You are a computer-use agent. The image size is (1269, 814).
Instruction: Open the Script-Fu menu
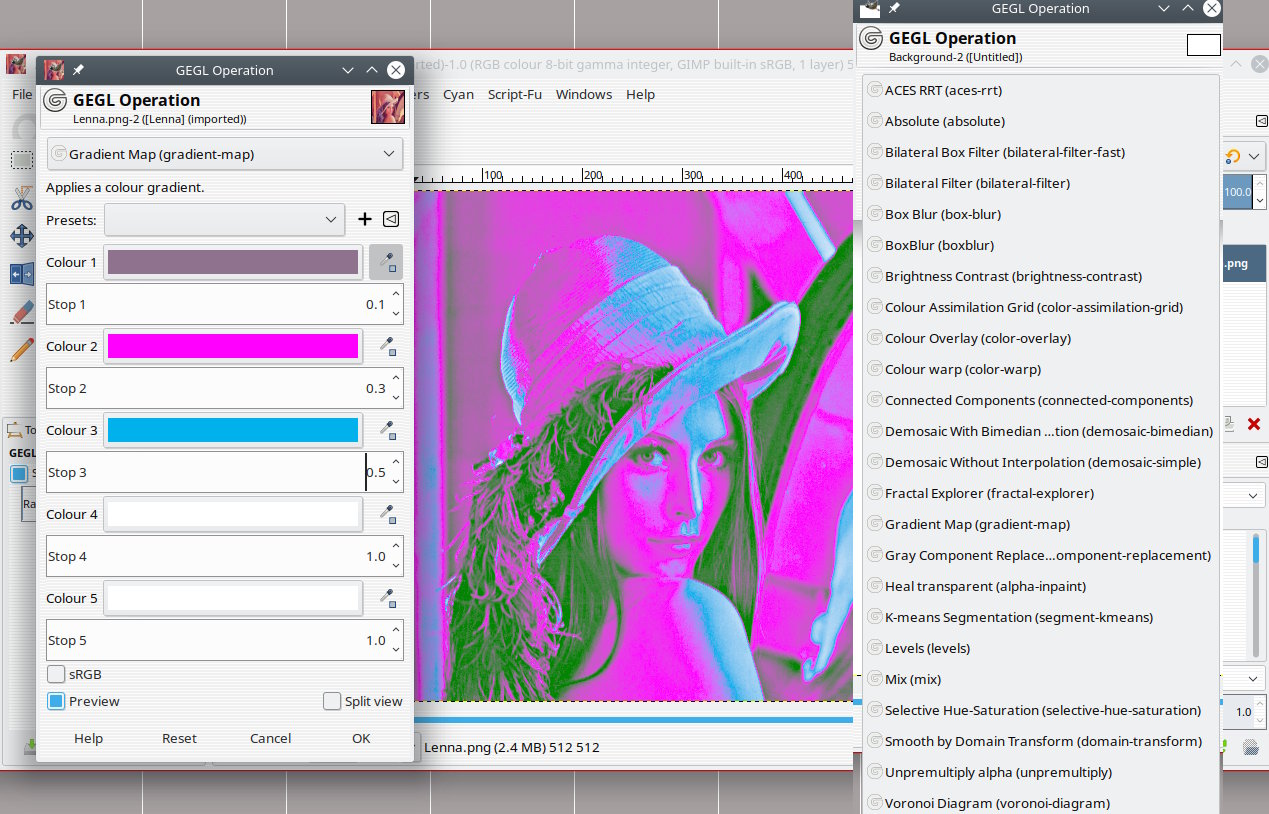515,94
